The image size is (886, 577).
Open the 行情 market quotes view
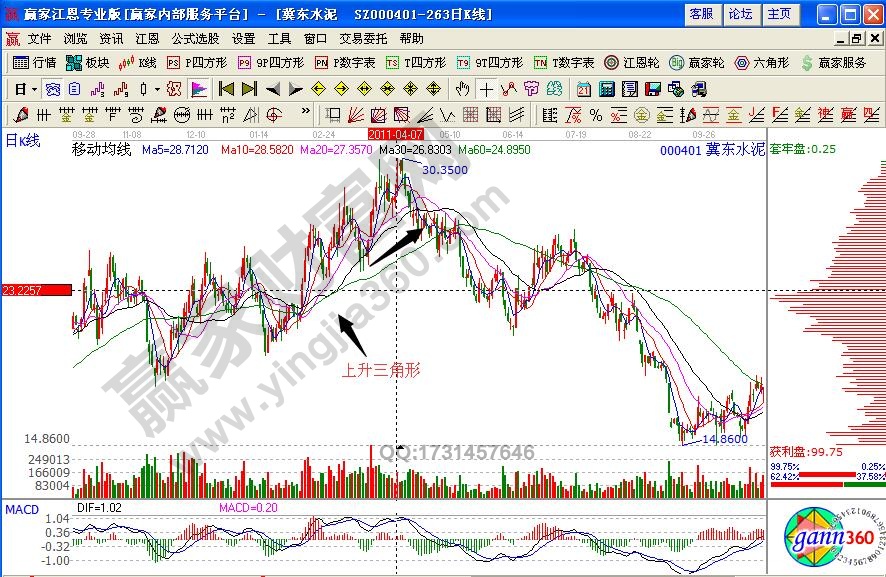pos(35,62)
